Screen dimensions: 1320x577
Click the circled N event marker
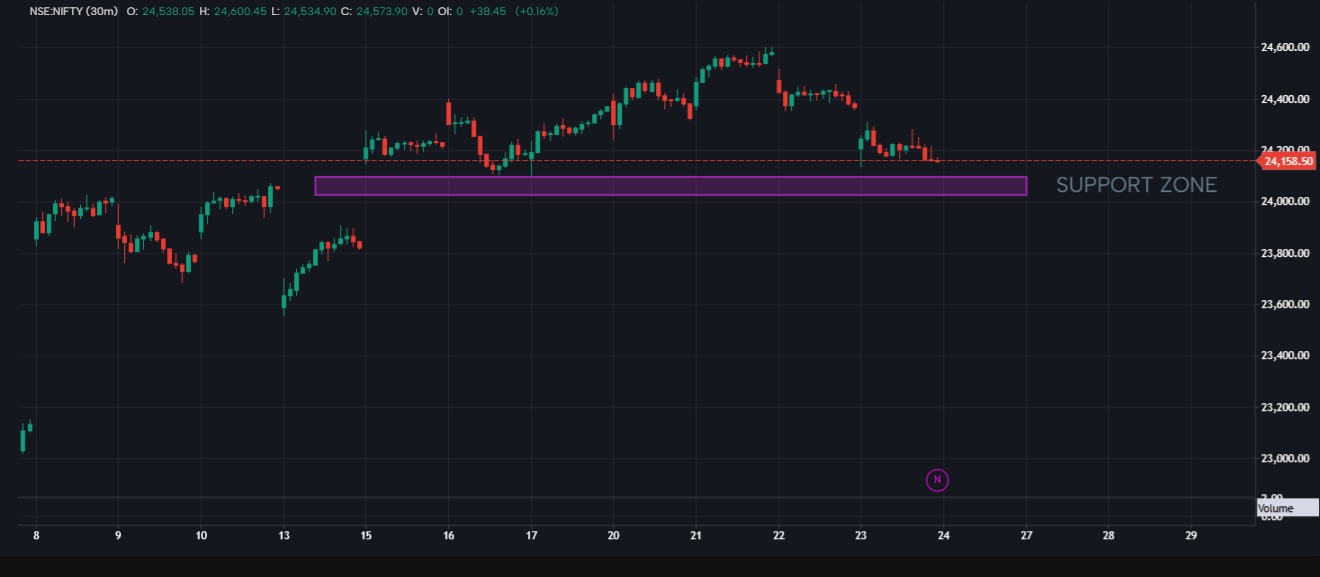coord(937,480)
